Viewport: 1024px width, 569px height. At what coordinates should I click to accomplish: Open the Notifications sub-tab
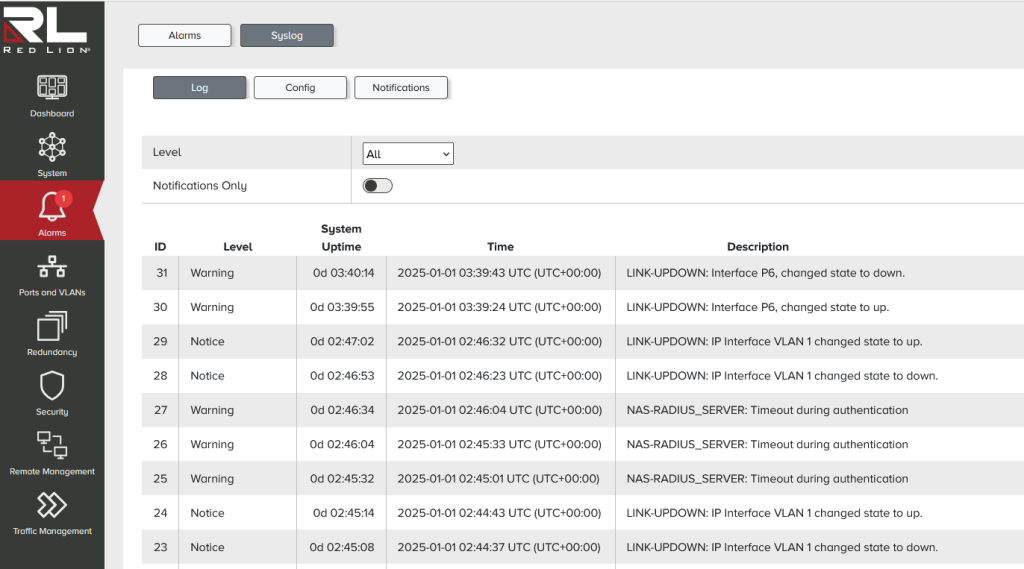401,88
